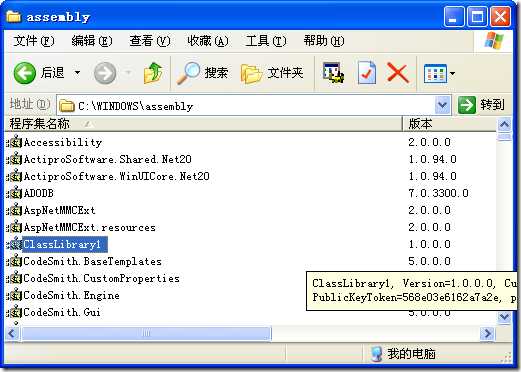Maximize the assembly window
Image resolution: width=521 pixels, height=372 pixels.
477,16
